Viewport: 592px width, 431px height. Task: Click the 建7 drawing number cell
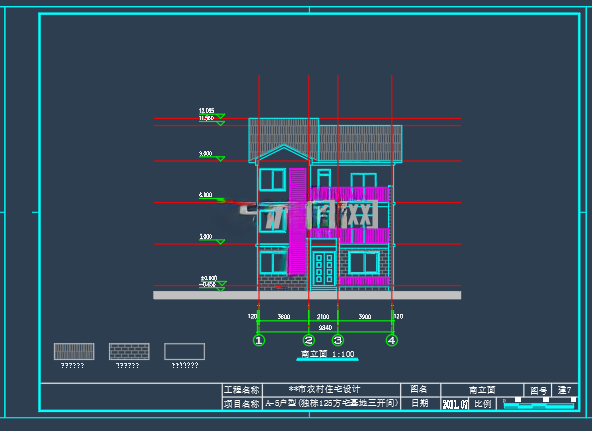click(565, 390)
